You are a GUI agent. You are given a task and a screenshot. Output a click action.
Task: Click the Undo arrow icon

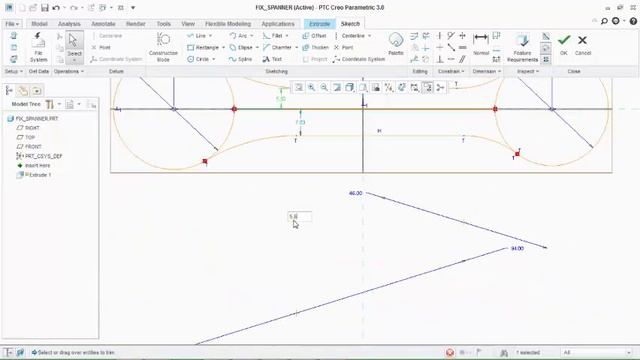pos(56,8)
